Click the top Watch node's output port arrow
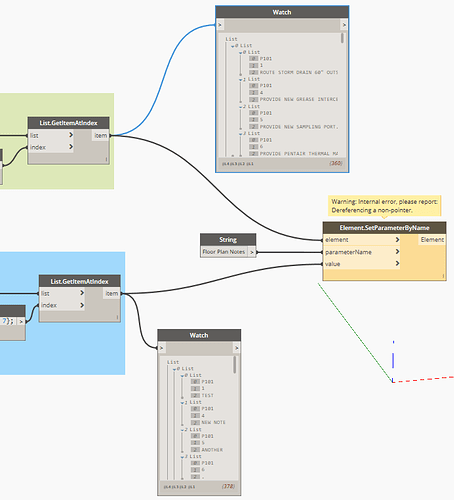The width and height of the screenshot is (454, 500). pos(344,25)
